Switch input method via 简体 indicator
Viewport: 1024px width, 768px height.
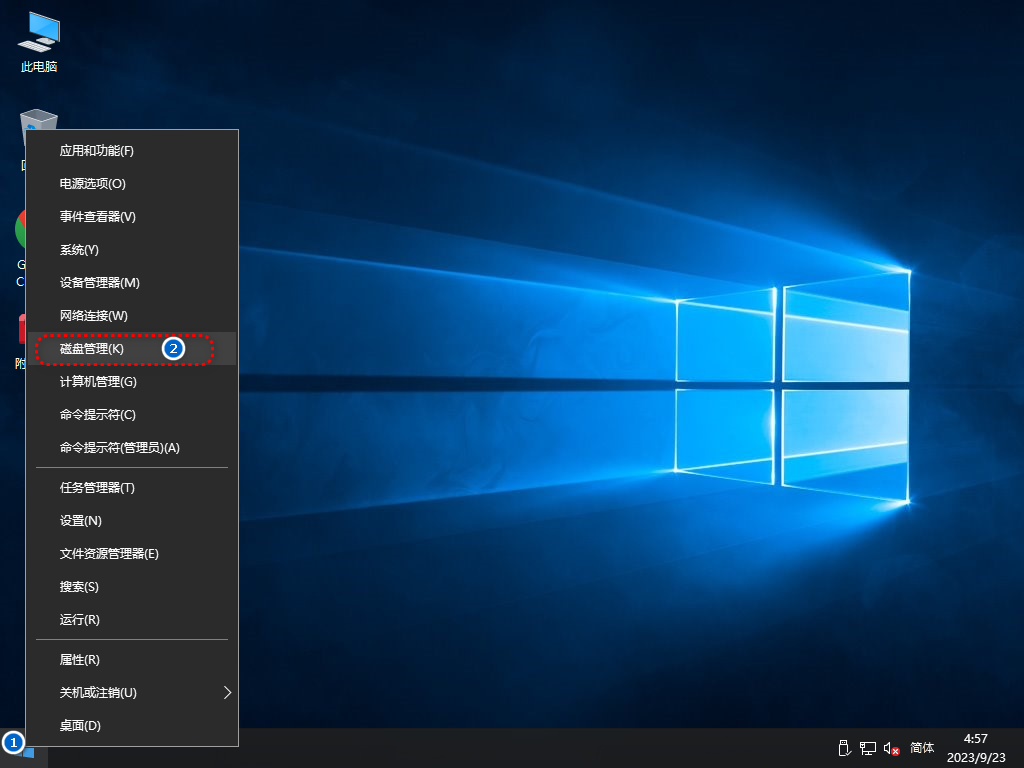tap(922, 748)
